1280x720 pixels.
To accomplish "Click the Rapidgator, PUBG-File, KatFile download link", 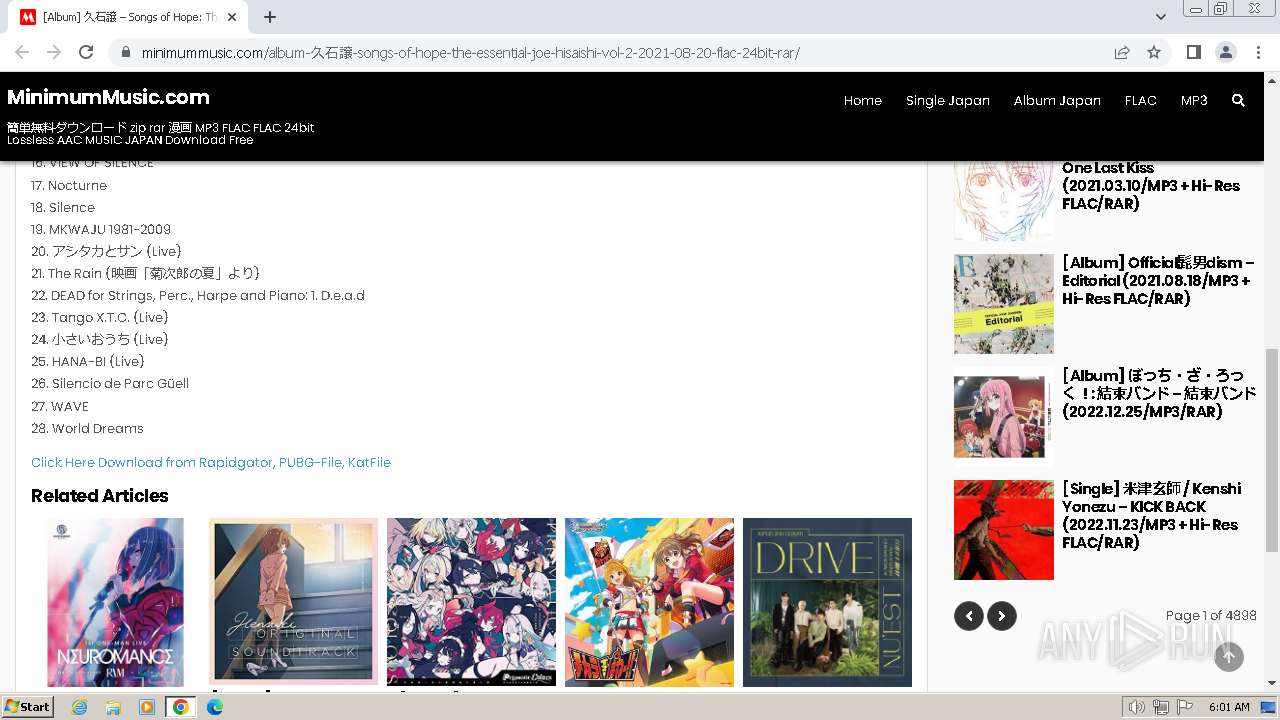I will (x=211, y=462).
